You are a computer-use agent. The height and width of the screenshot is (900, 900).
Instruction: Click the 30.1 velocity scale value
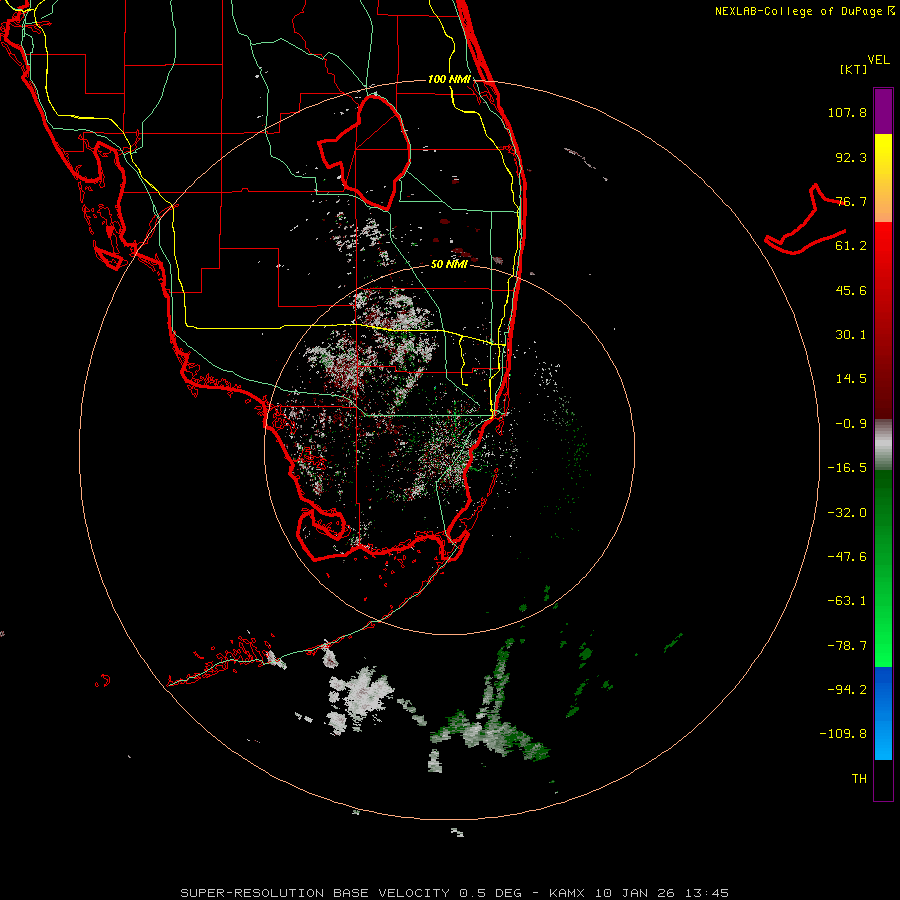tap(851, 335)
